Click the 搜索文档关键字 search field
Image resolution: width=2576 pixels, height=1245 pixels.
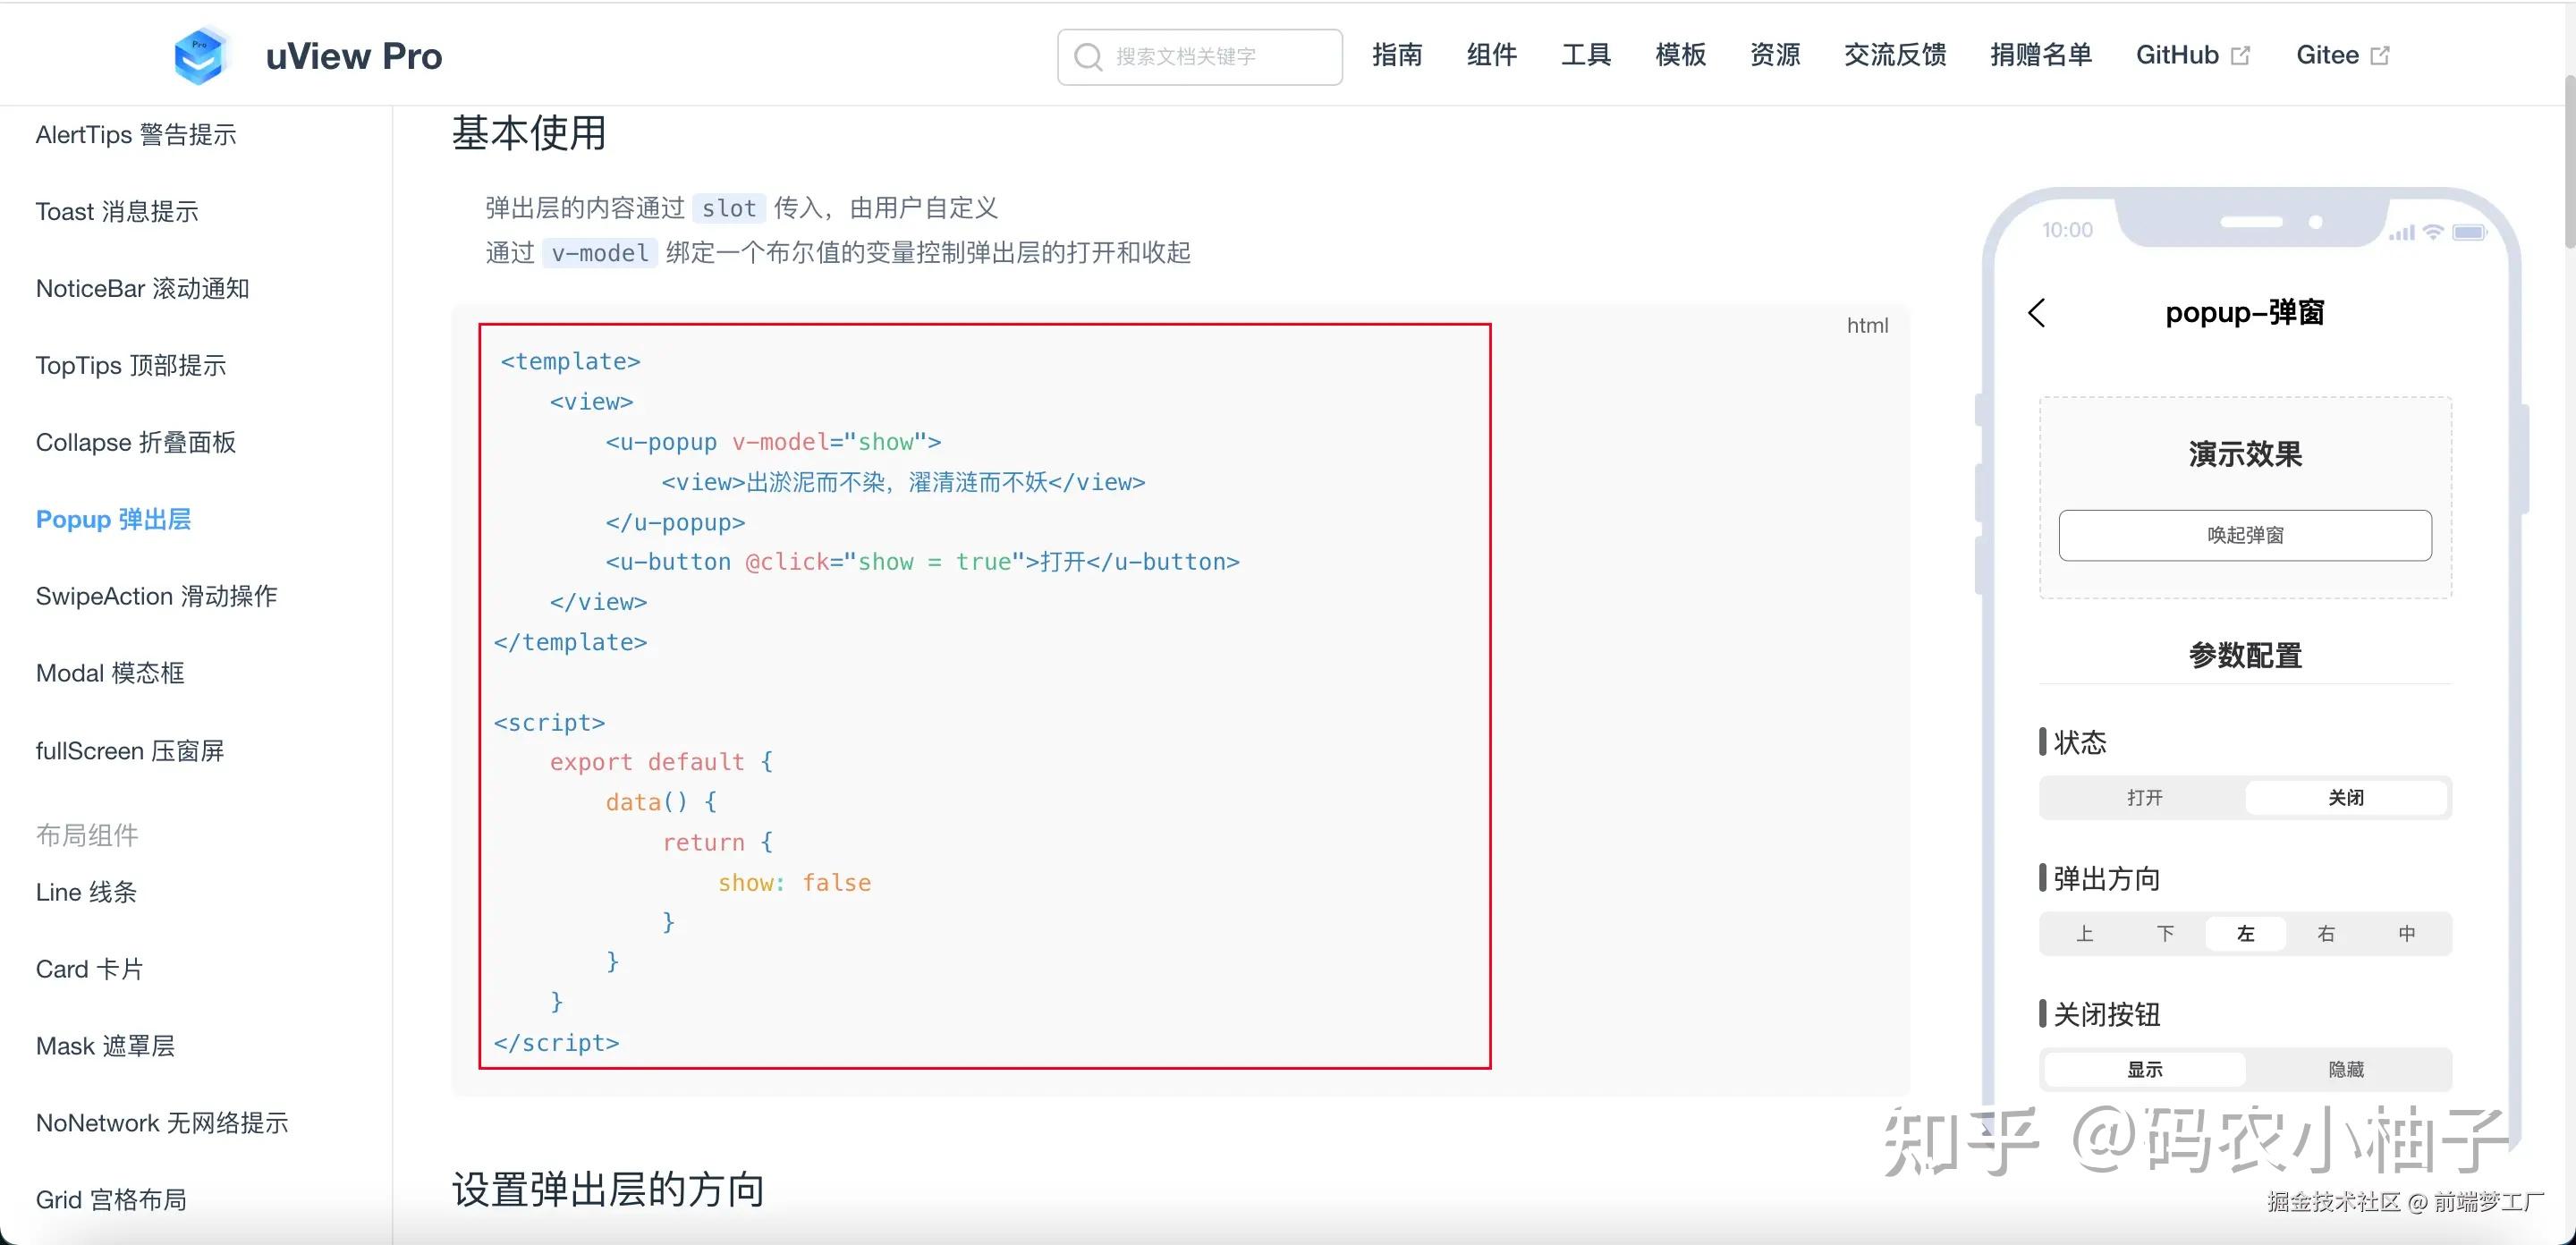[x=1199, y=56]
